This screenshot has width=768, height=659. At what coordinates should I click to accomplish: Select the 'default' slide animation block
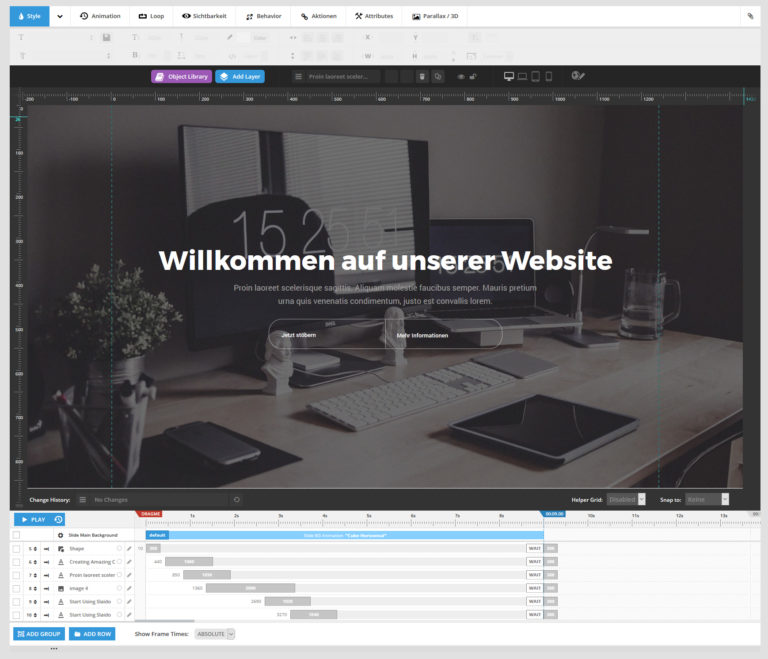tap(157, 535)
